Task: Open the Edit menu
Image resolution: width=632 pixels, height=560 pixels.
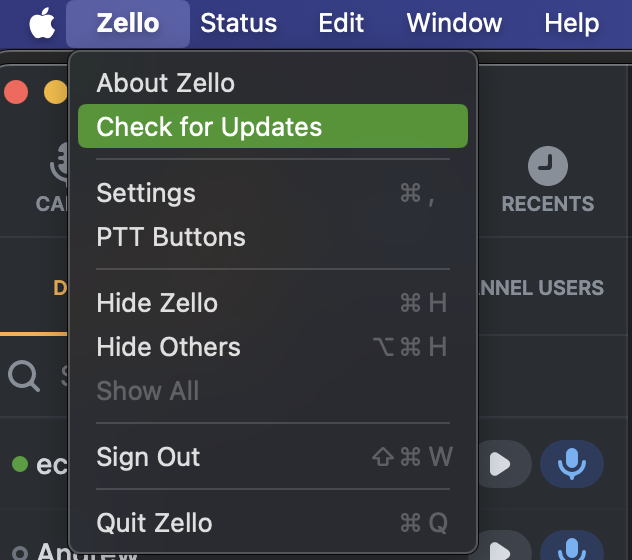Action: [341, 23]
